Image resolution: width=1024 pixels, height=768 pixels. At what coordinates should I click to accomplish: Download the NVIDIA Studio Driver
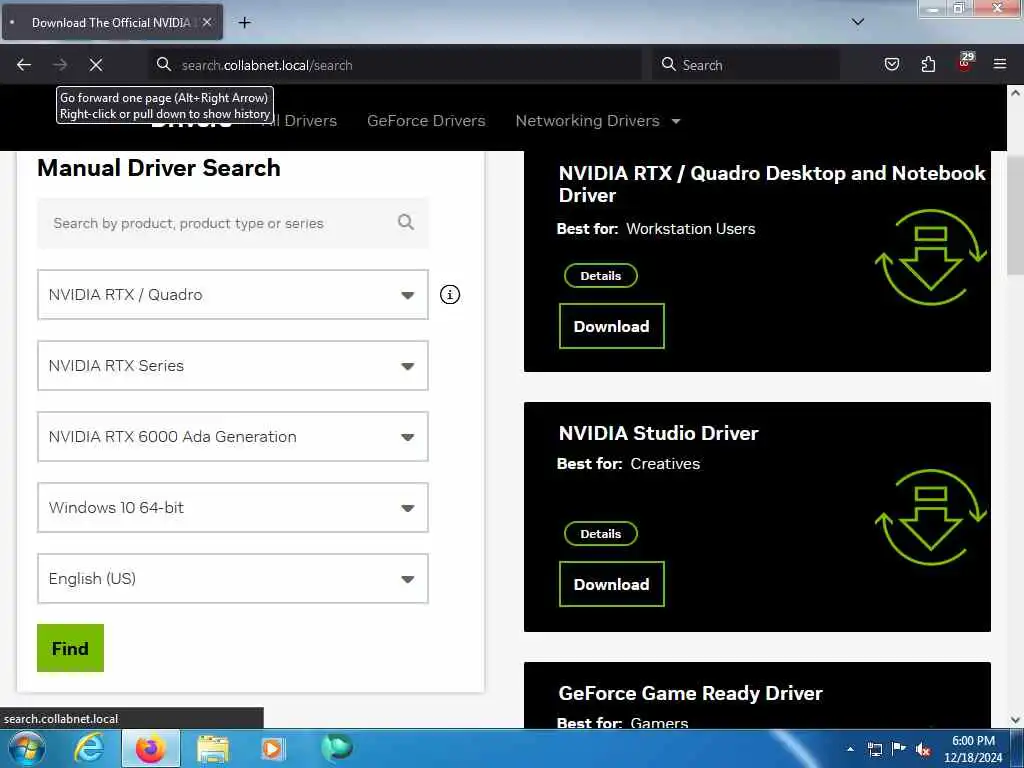(612, 584)
